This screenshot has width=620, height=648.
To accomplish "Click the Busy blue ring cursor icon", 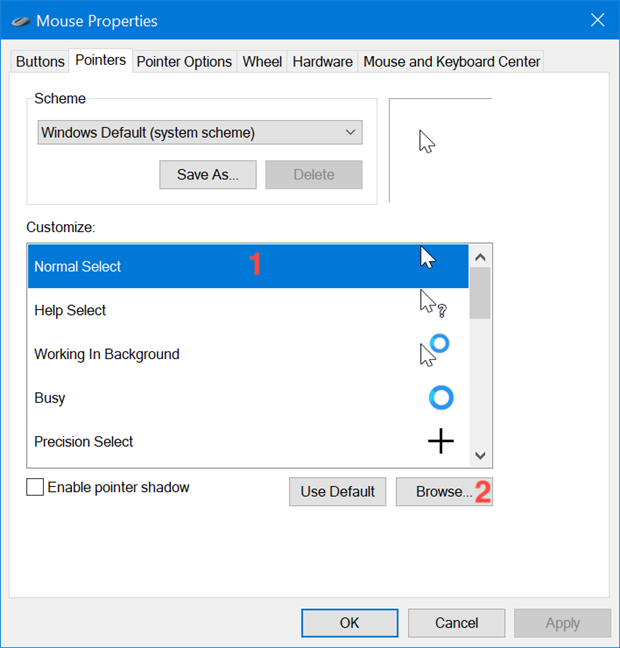I will point(441,398).
